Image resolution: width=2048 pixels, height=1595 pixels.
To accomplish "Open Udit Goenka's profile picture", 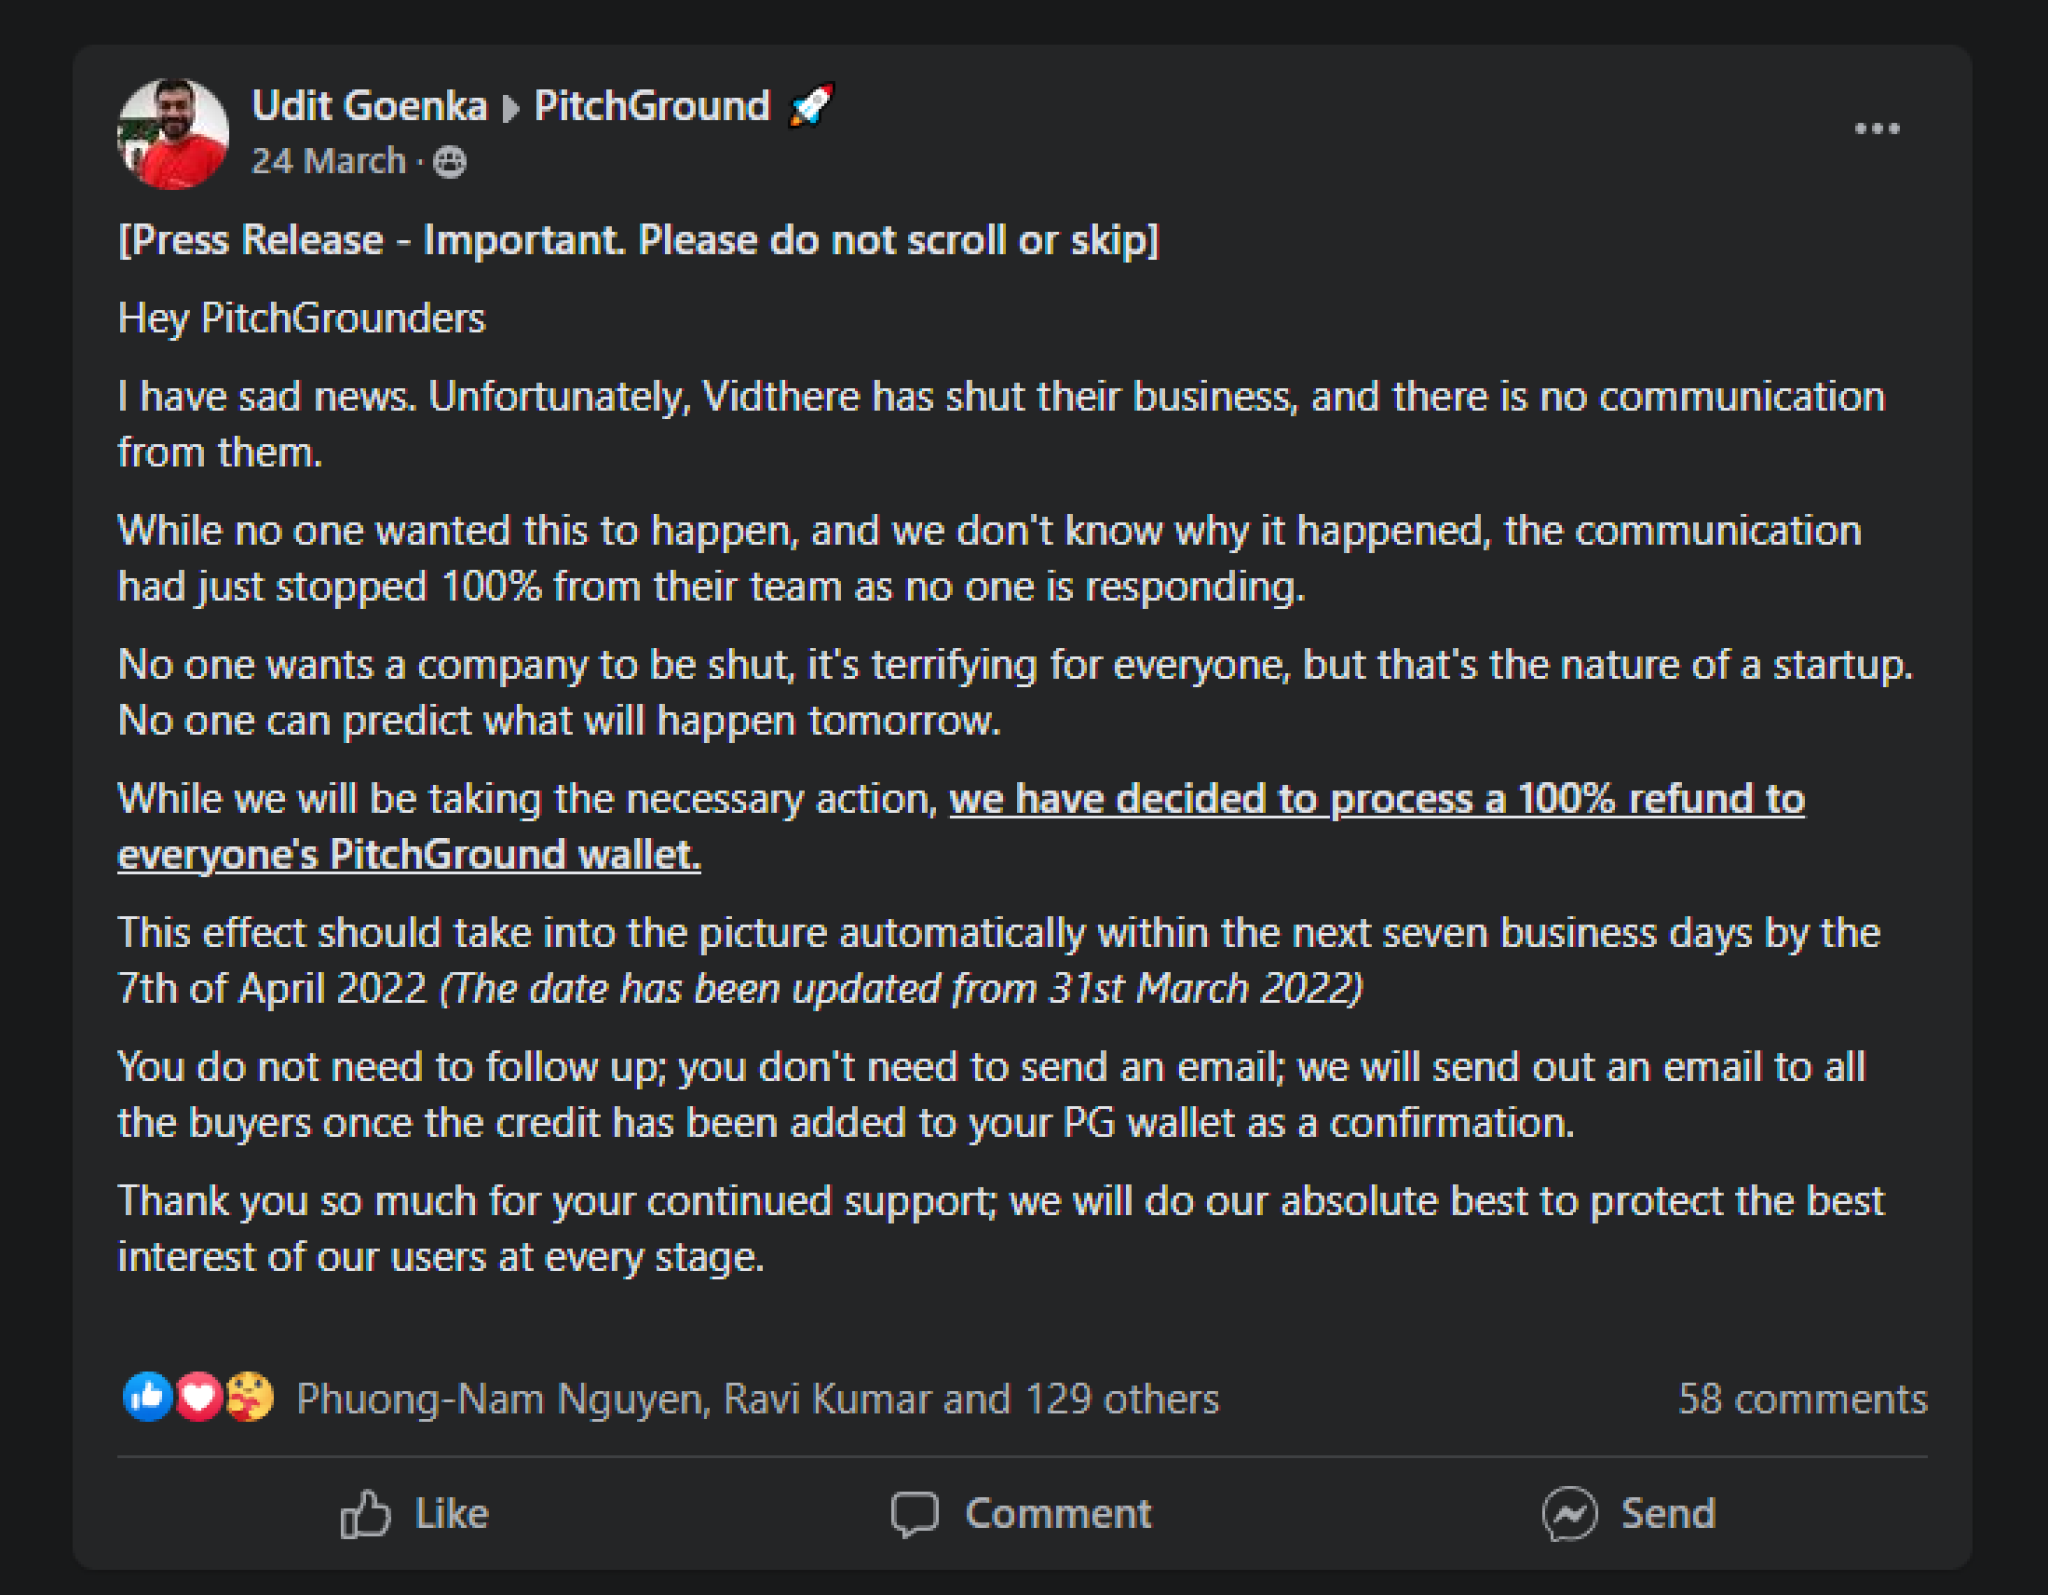I will pyautogui.click(x=173, y=133).
